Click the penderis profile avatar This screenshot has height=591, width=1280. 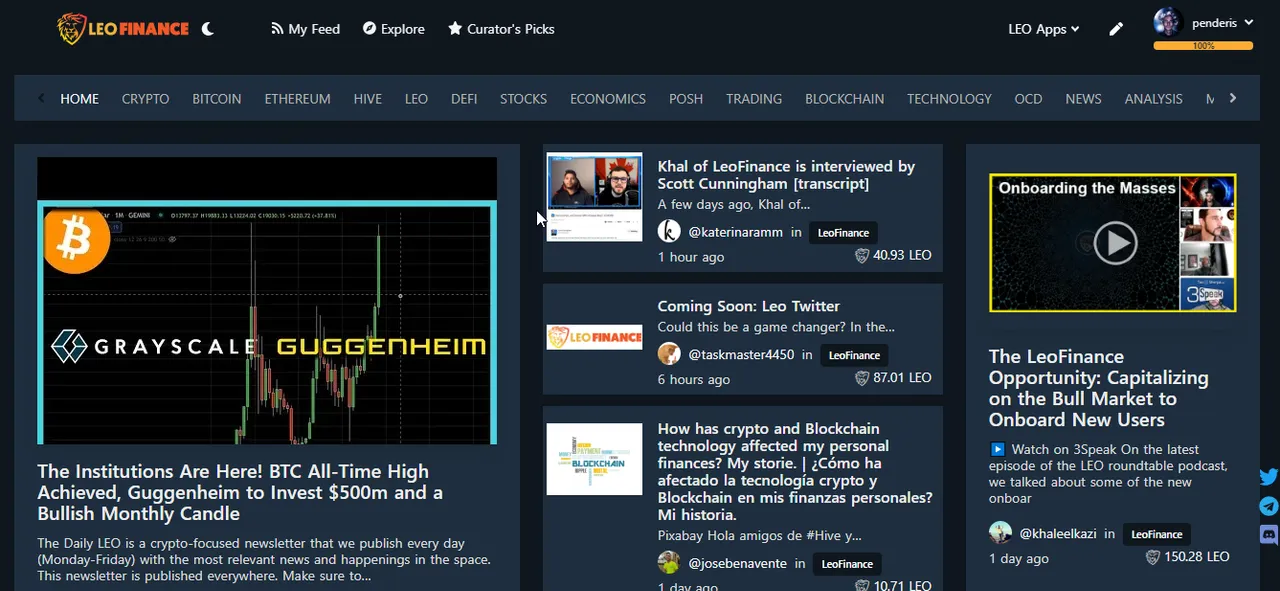click(x=1168, y=21)
